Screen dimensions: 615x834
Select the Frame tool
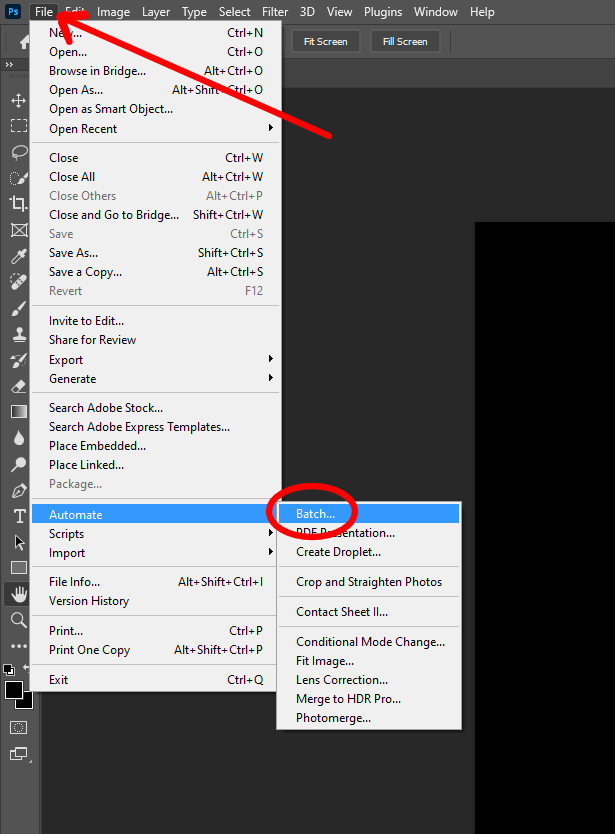coord(19,230)
